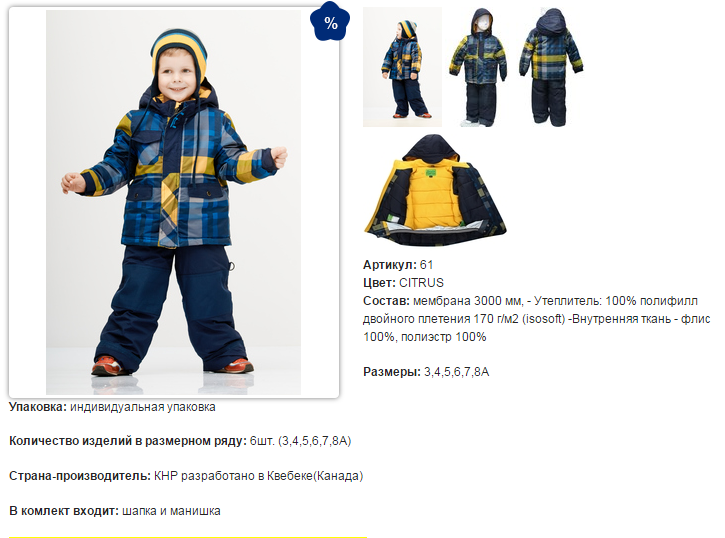Screen dimensions: 725x538
Task: Open the jacket yellow lining thumbnail
Action: pyautogui.click(x=435, y=190)
